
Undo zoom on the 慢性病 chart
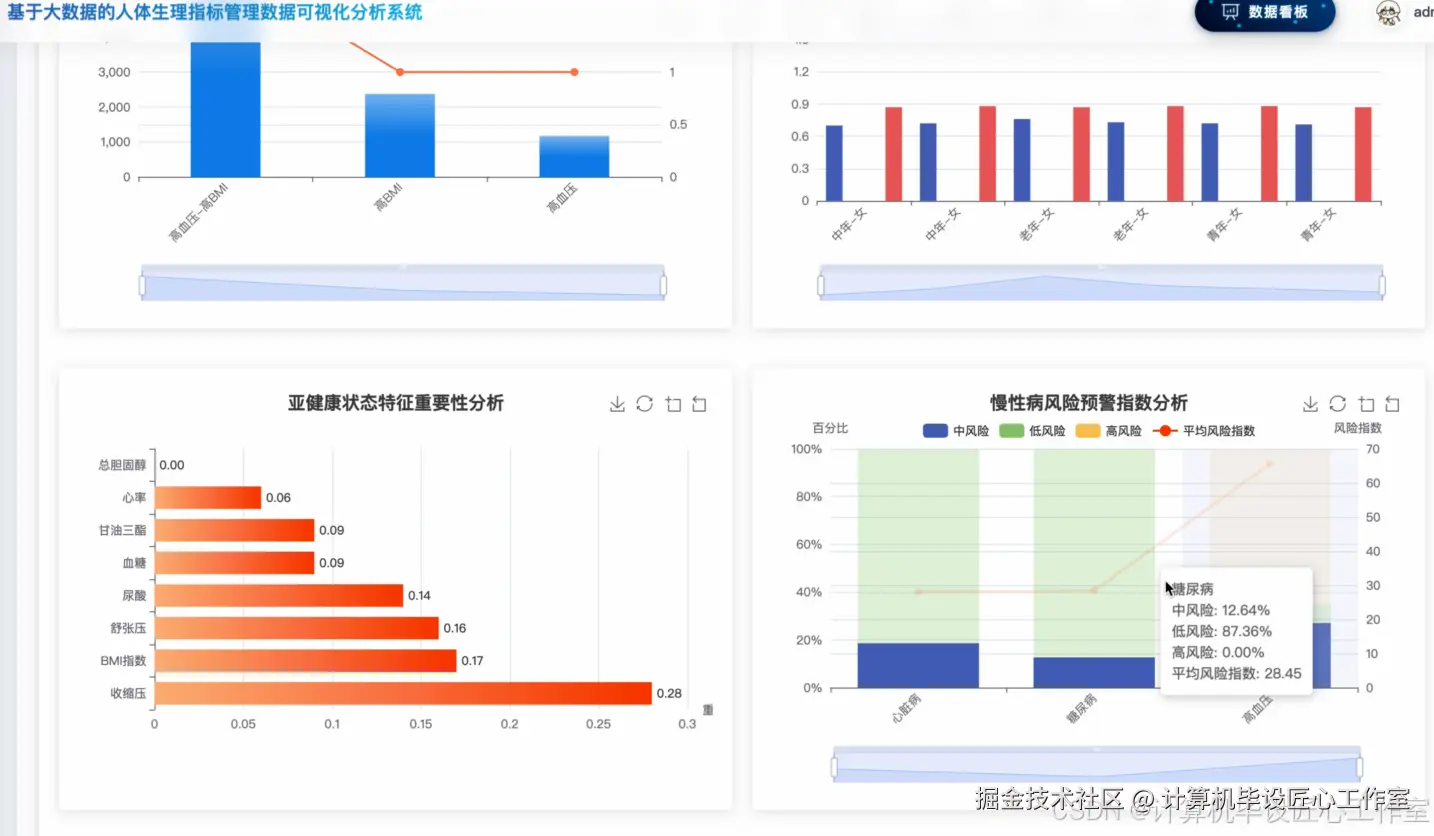[x=1392, y=404]
